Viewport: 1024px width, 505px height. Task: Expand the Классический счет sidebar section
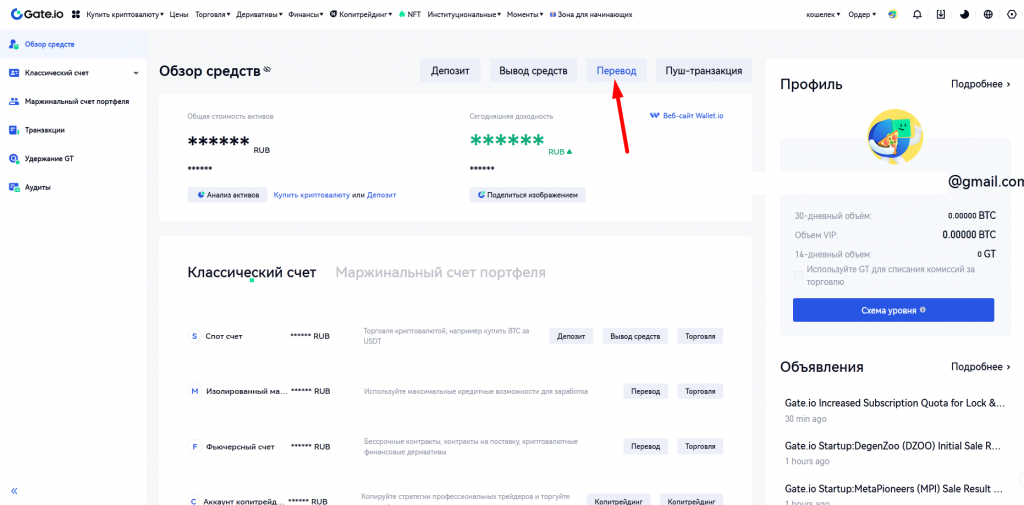pos(136,73)
